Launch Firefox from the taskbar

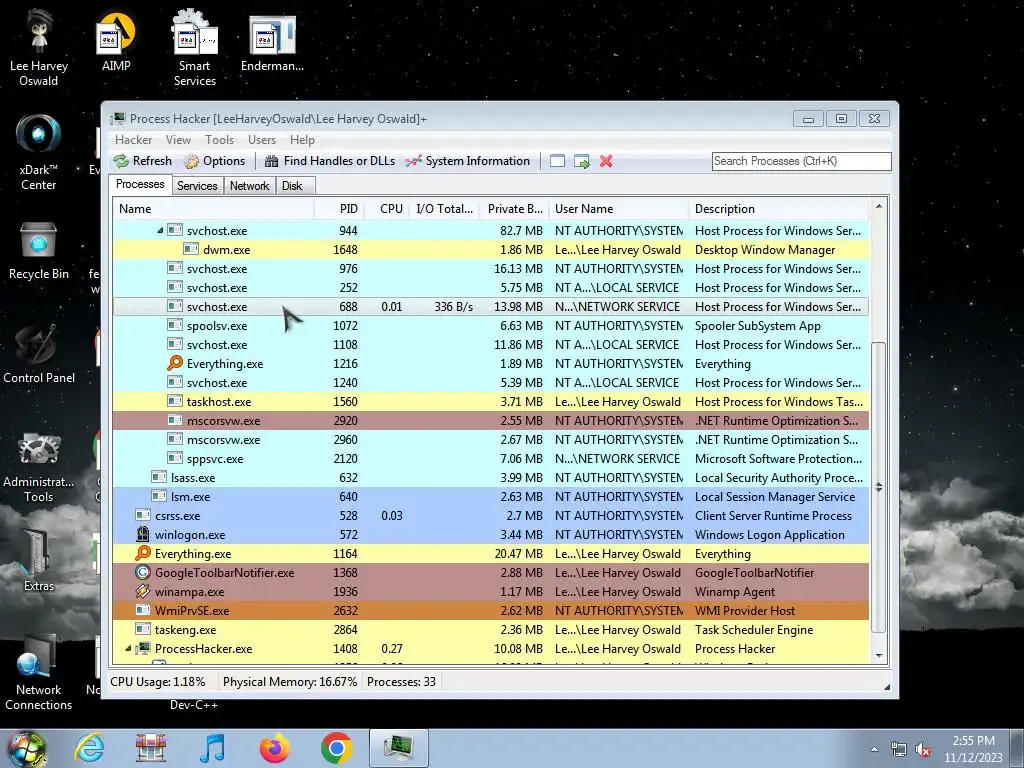click(x=274, y=748)
